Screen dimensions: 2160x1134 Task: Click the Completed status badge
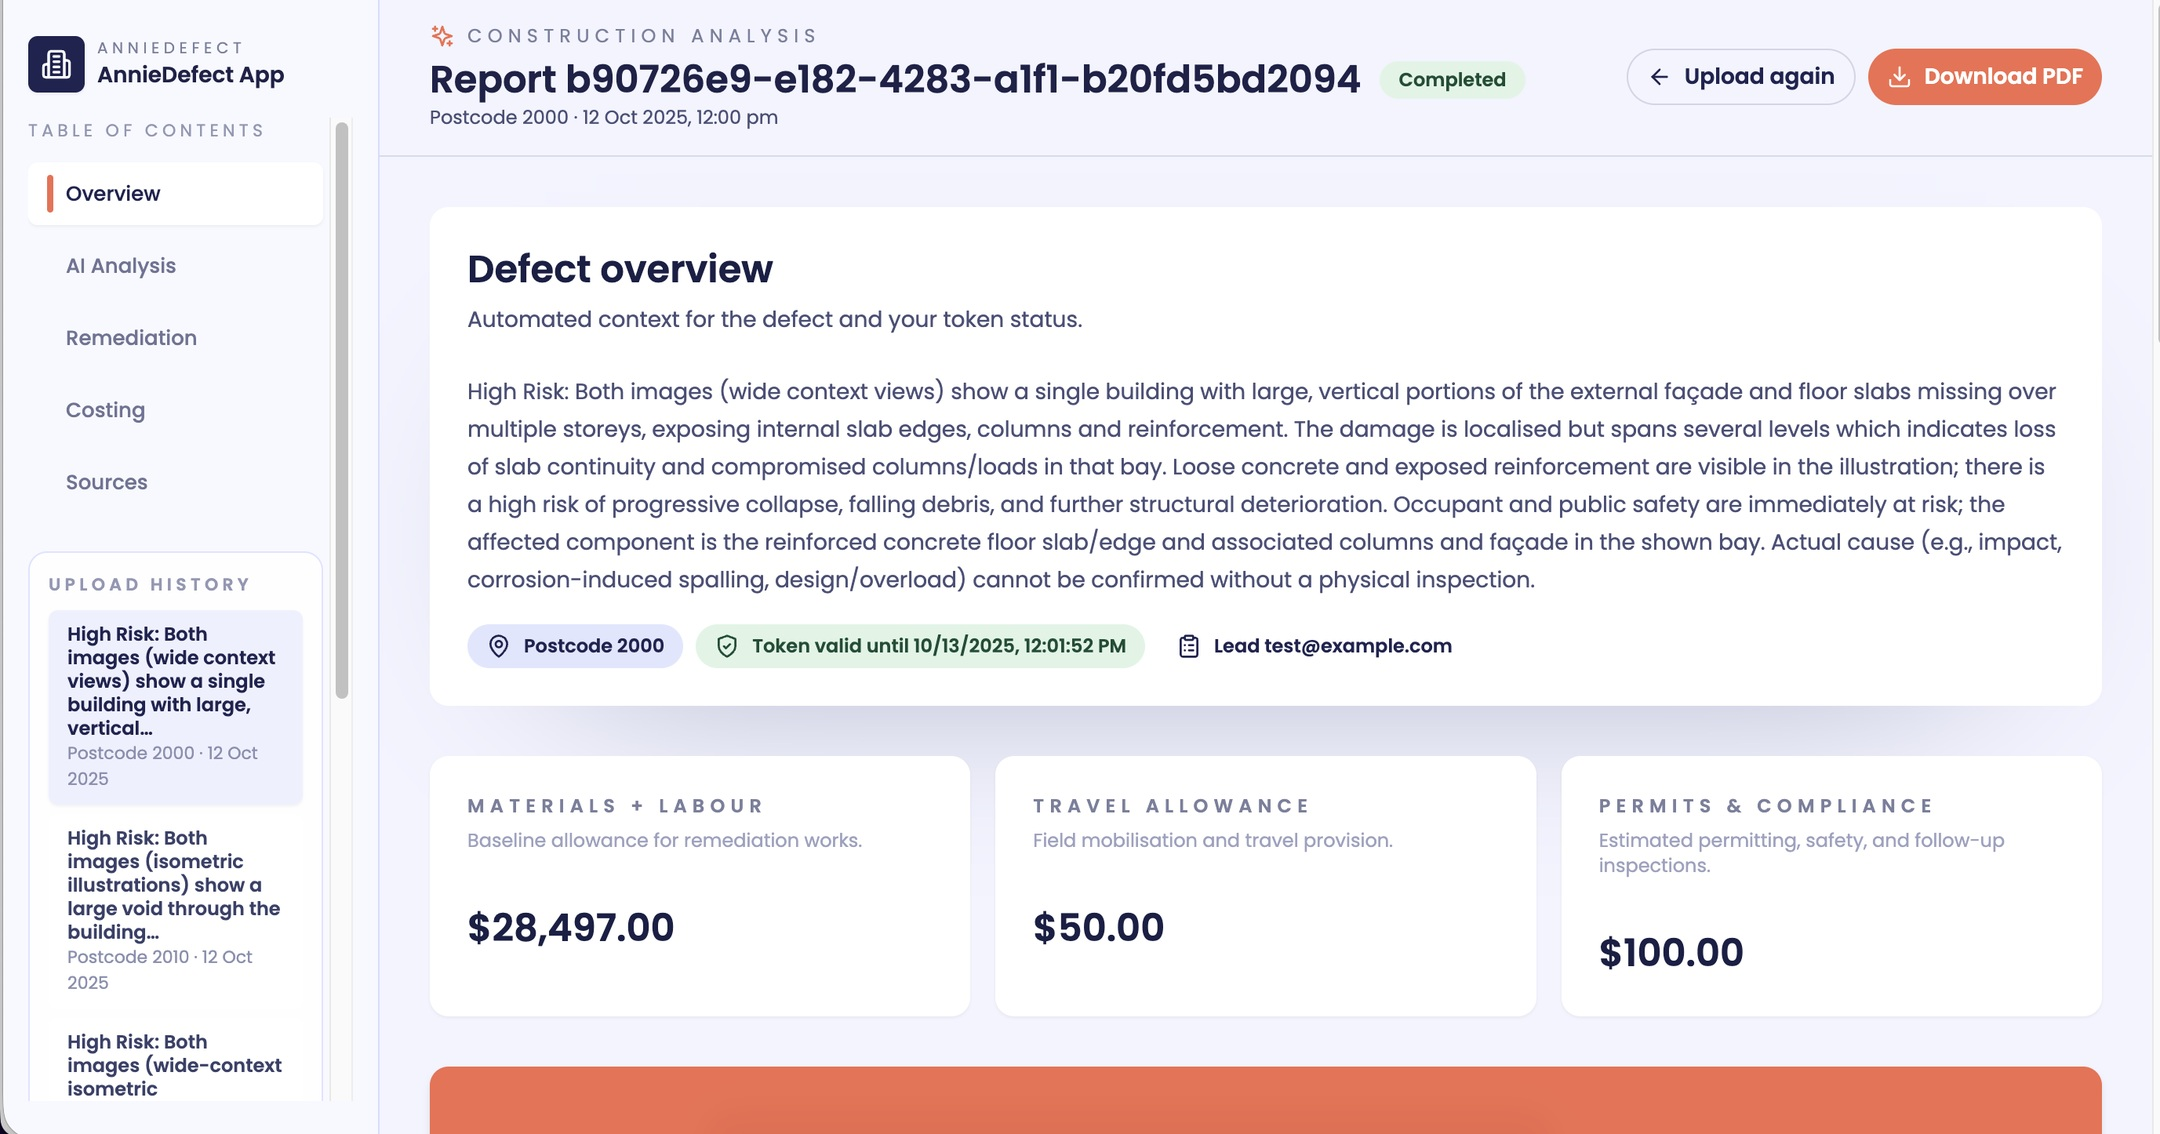pyautogui.click(x=1451, y=80)
